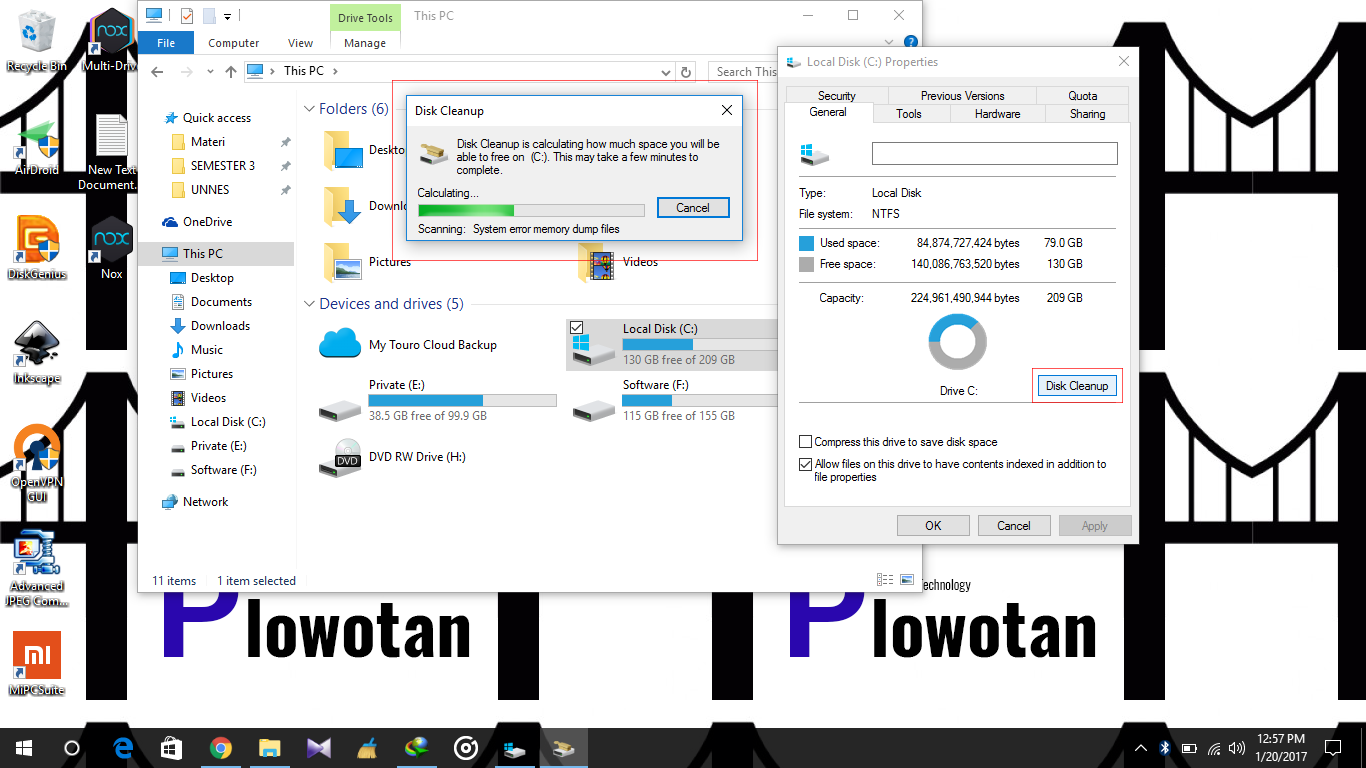Image resolution: width=1366 pixels, height=768 pixels.
Task: Collapse the Folders (6) section
Action: coord(310,109)
